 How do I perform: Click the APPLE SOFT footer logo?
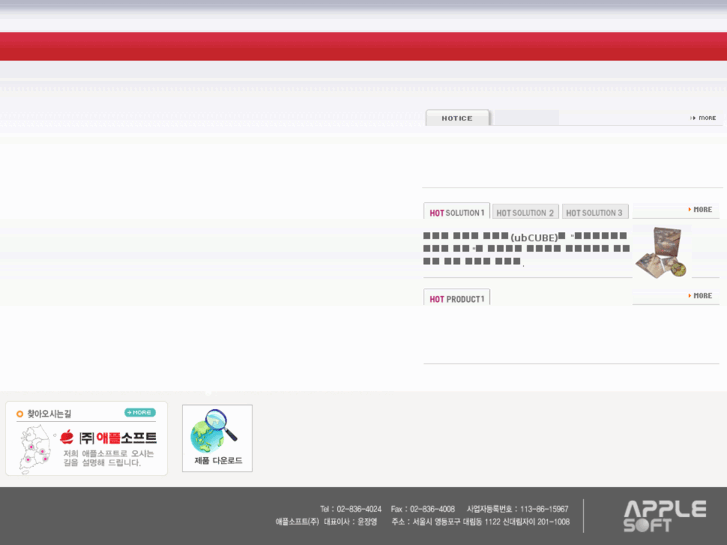point(664,516)
